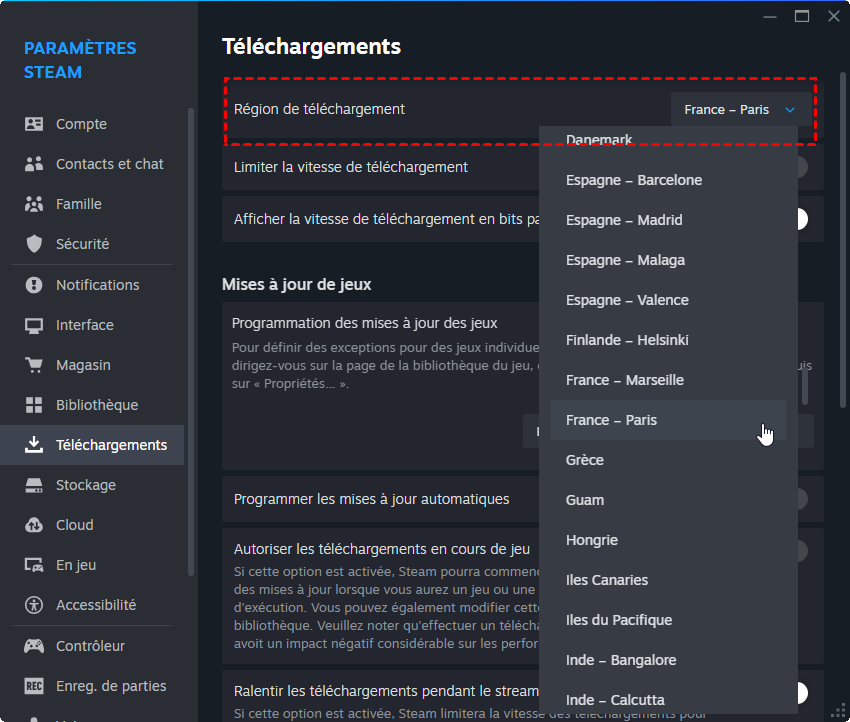Image resolution: width=850 pixels, height=722 pixels.
Task: Pick Iles du Pacifique region
Action: 668,620
